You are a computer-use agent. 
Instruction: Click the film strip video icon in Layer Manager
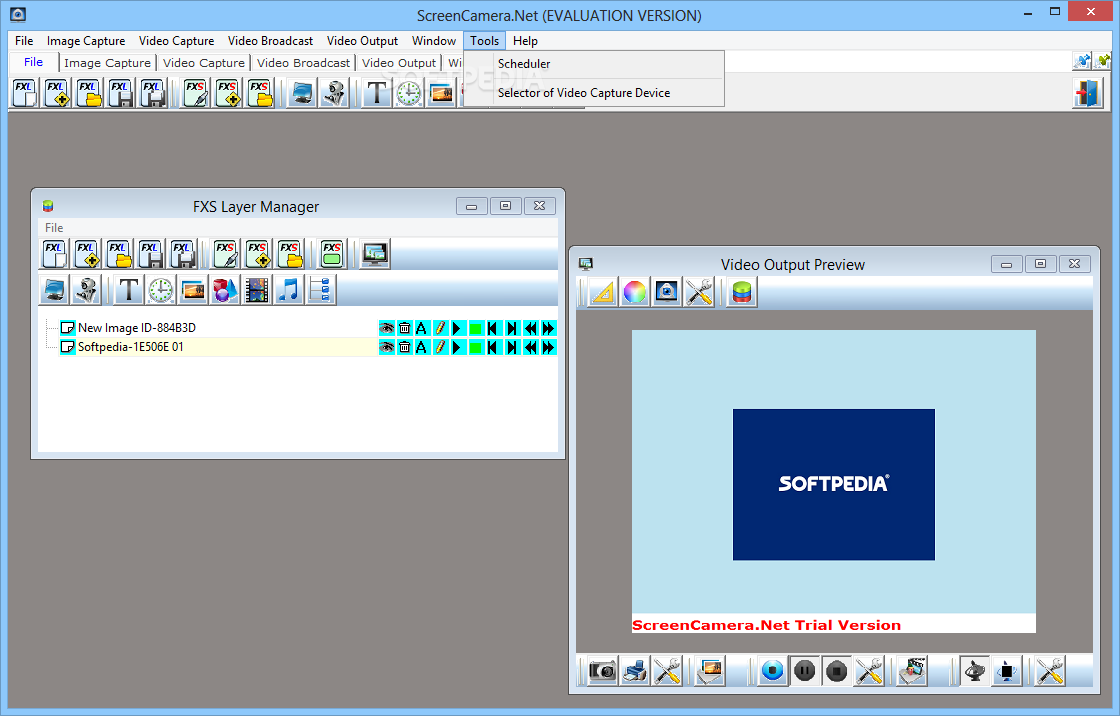(x=257, y=290)
